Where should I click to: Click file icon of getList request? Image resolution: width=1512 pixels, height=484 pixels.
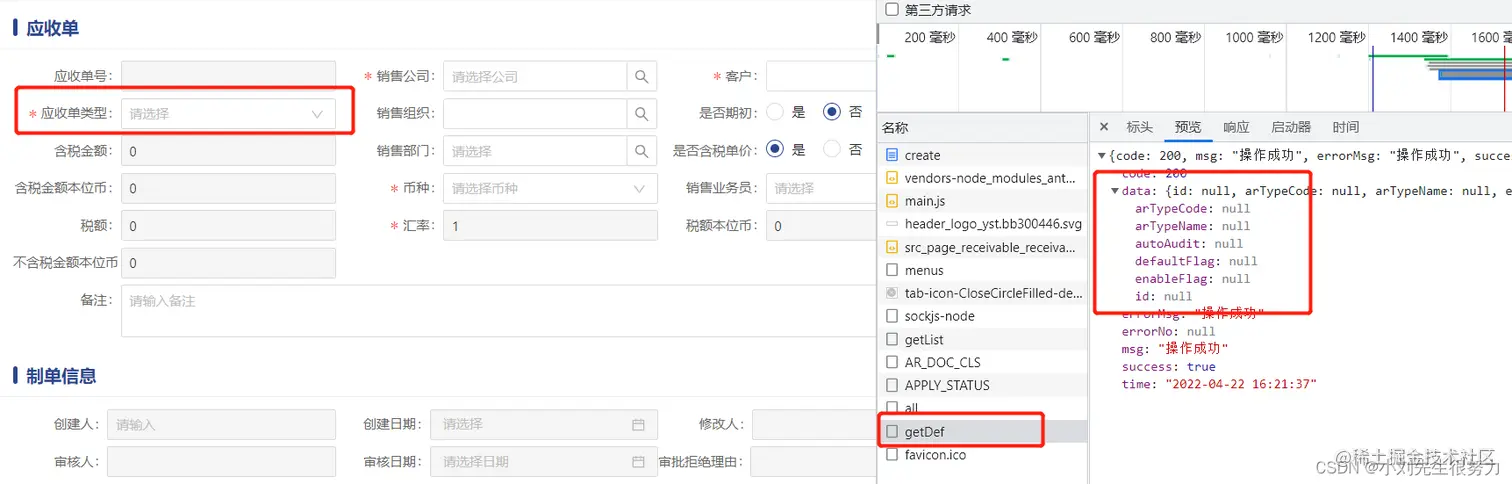892,340
